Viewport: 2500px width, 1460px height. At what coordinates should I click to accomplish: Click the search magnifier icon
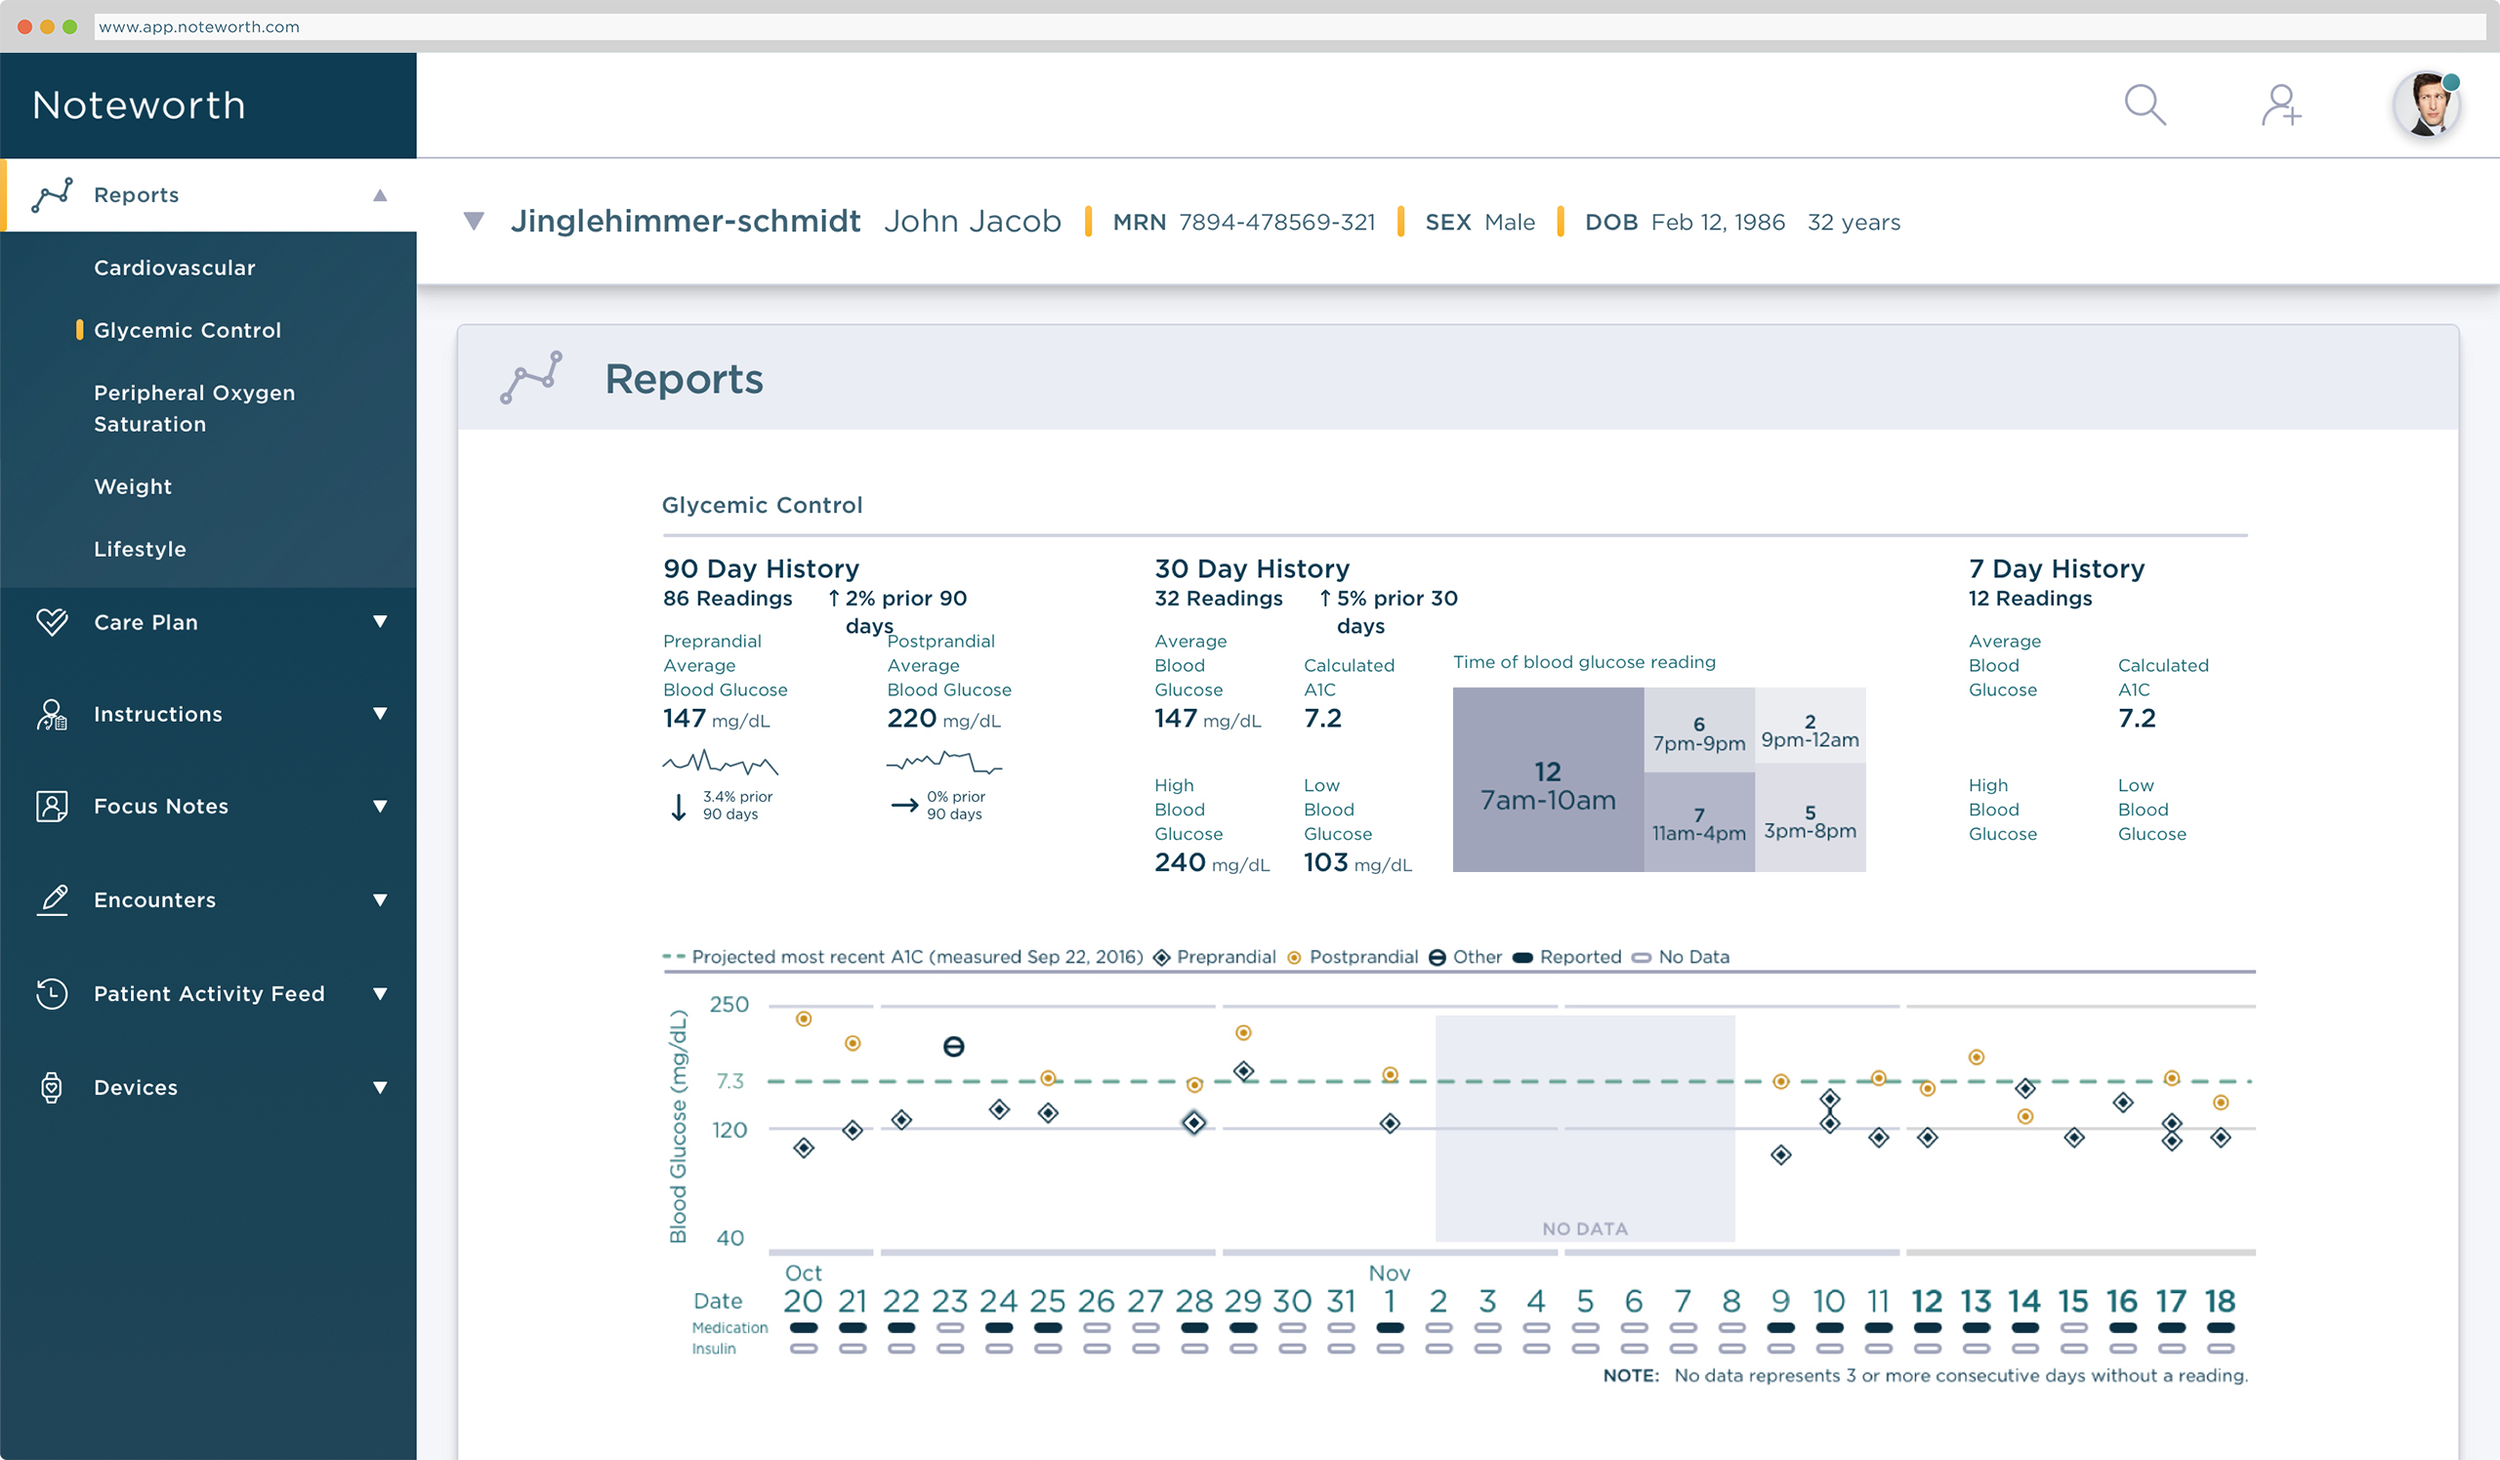pos(2144,104)
